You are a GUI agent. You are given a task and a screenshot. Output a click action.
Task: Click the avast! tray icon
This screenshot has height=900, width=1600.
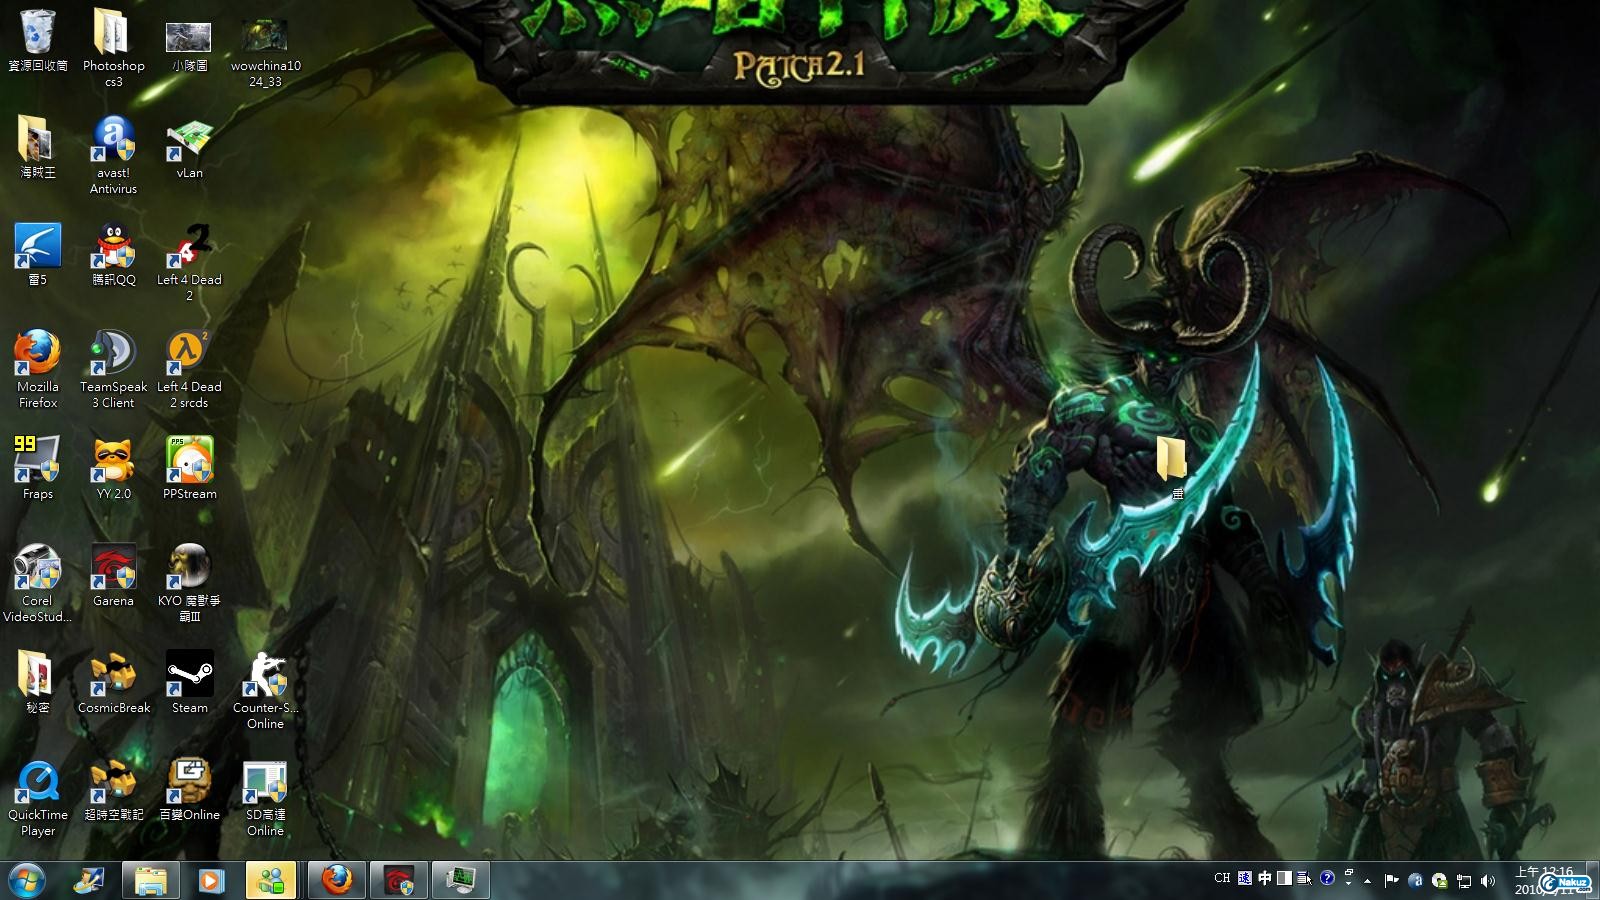1415,881
